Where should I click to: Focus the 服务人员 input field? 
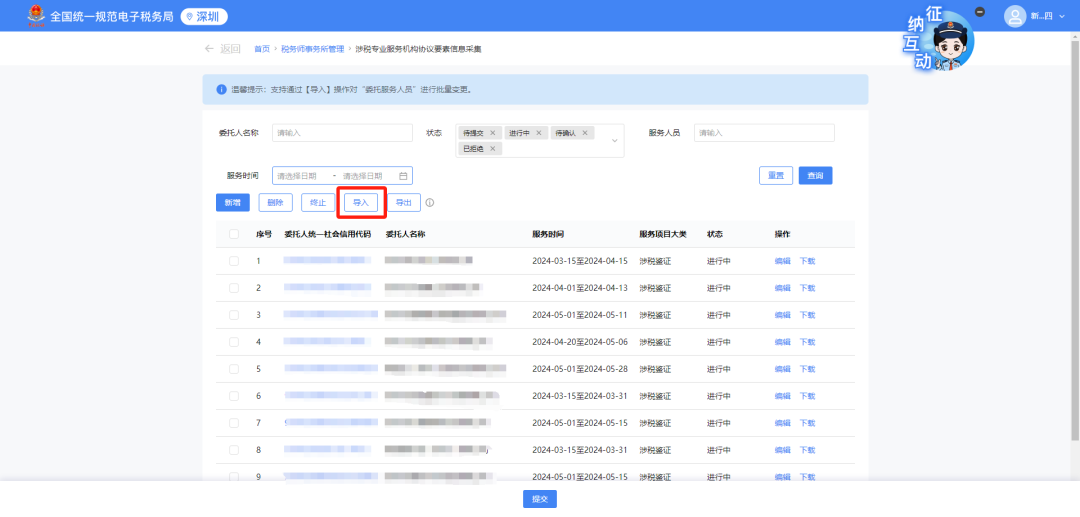click(764, 133)
